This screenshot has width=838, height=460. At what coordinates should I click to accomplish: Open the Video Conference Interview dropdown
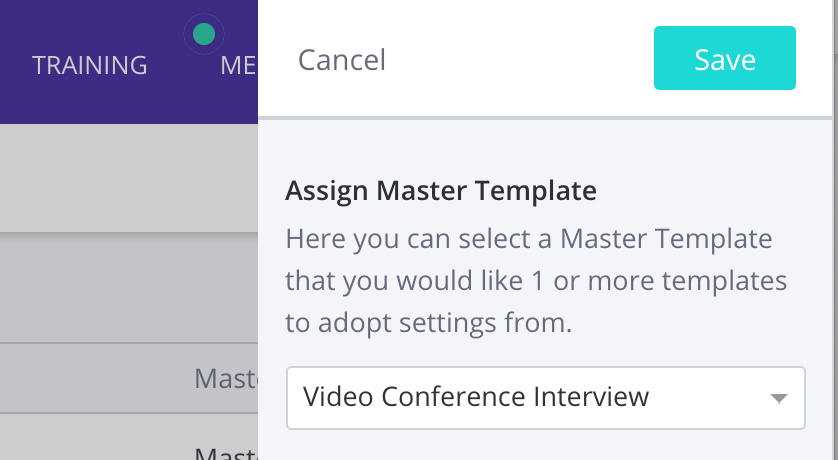tap(545, 398)
